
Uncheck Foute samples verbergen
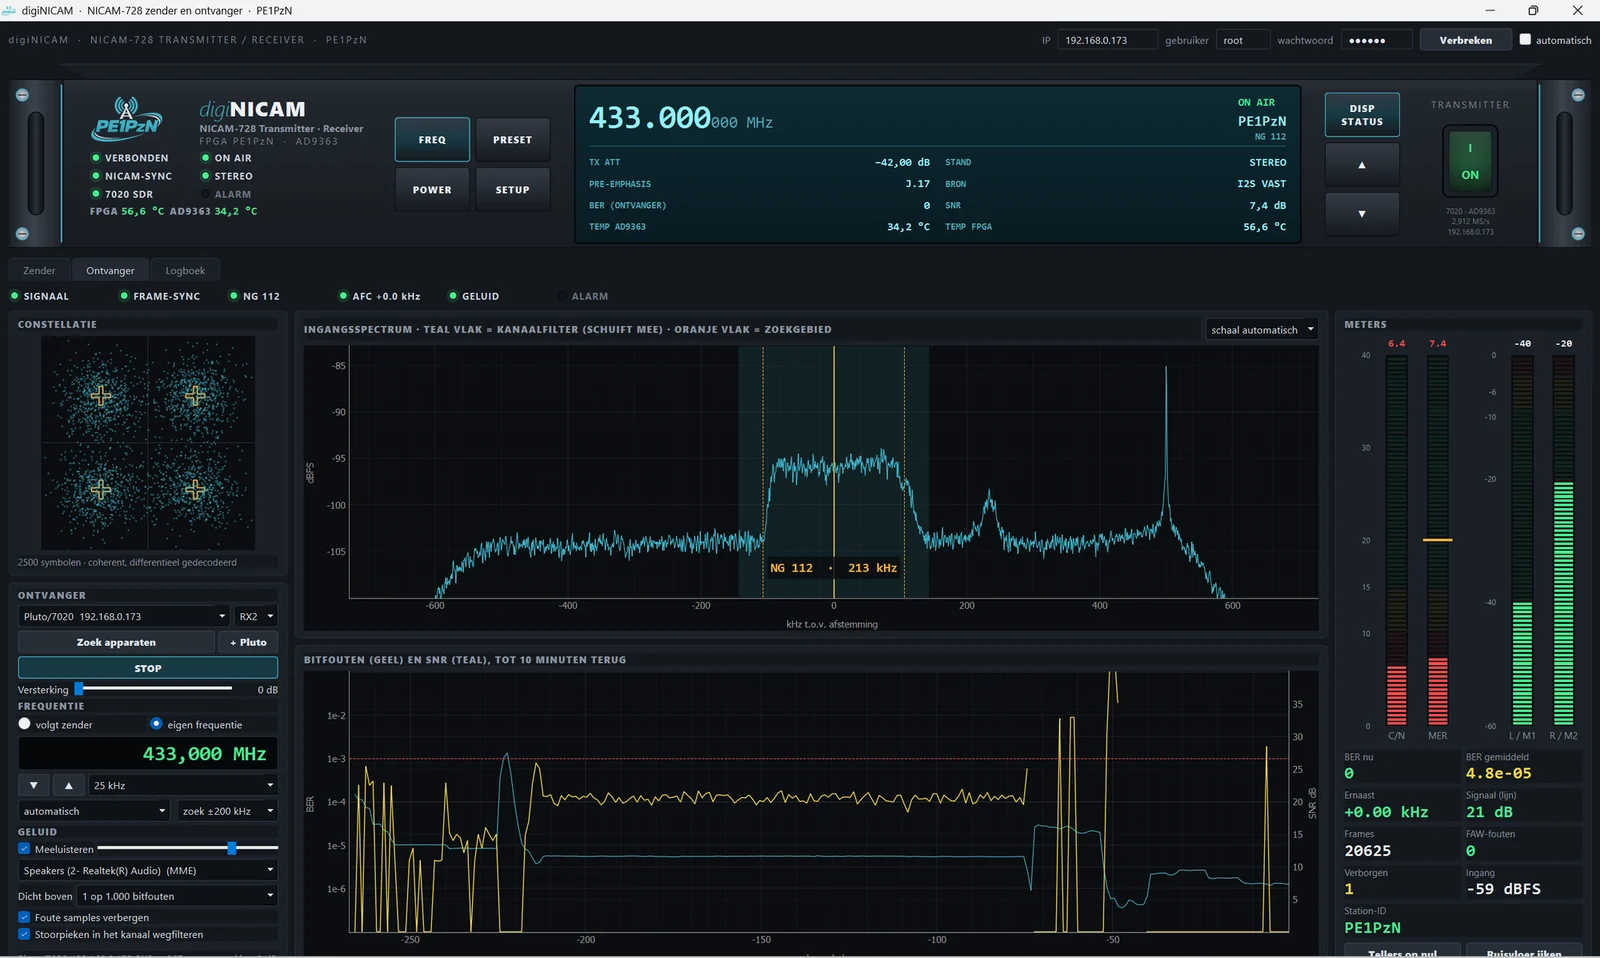[24, 917]
